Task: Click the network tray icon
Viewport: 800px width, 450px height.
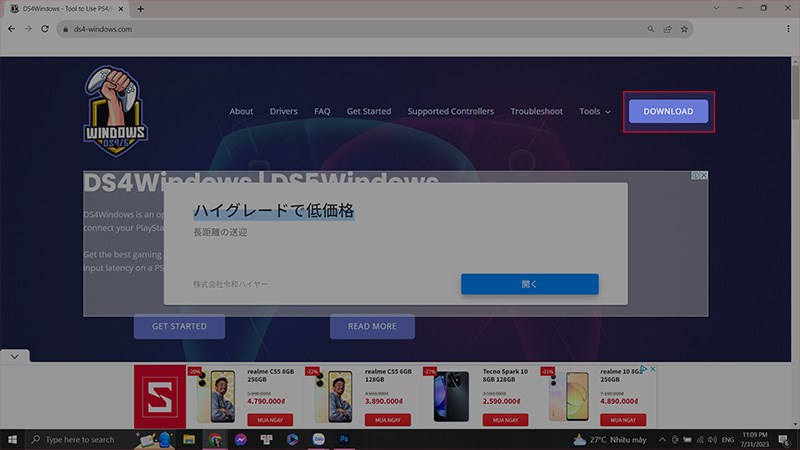Action: [x=700, y=439]
